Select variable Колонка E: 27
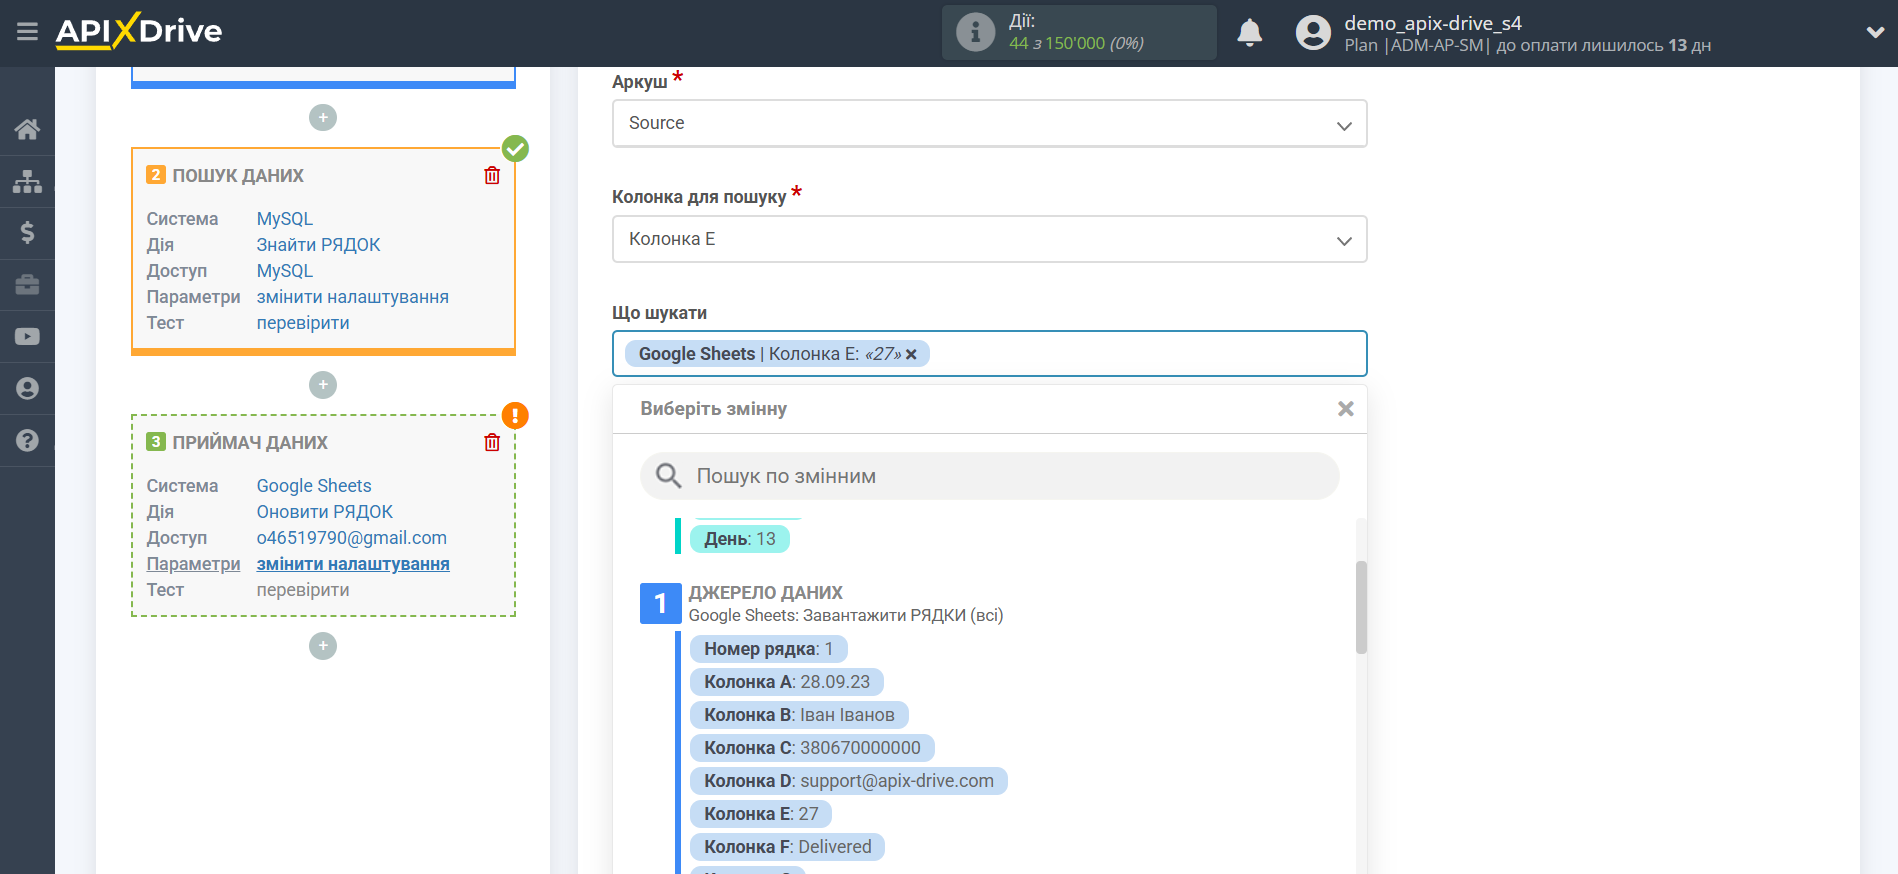The image size is (1898, 874). point(761,814)
